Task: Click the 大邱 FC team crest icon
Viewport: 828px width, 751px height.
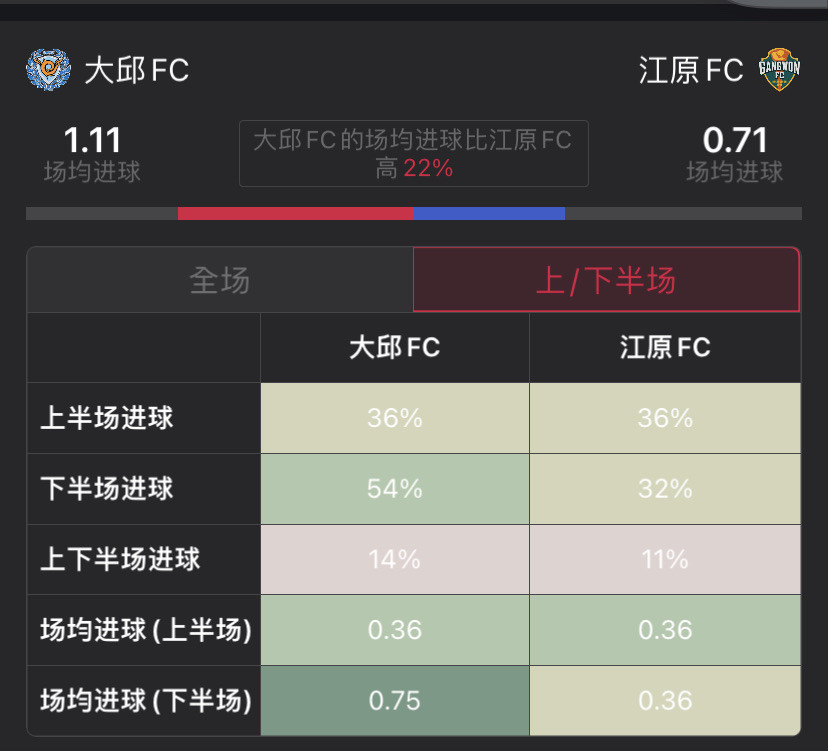Action: [48, 70]
